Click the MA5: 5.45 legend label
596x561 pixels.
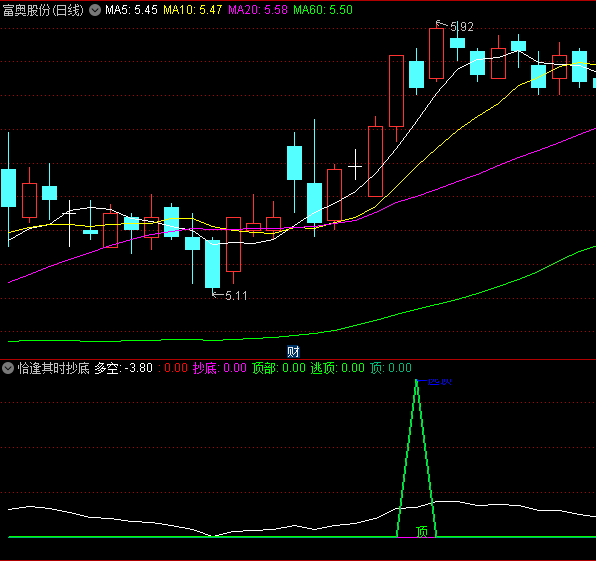[131, 10]
